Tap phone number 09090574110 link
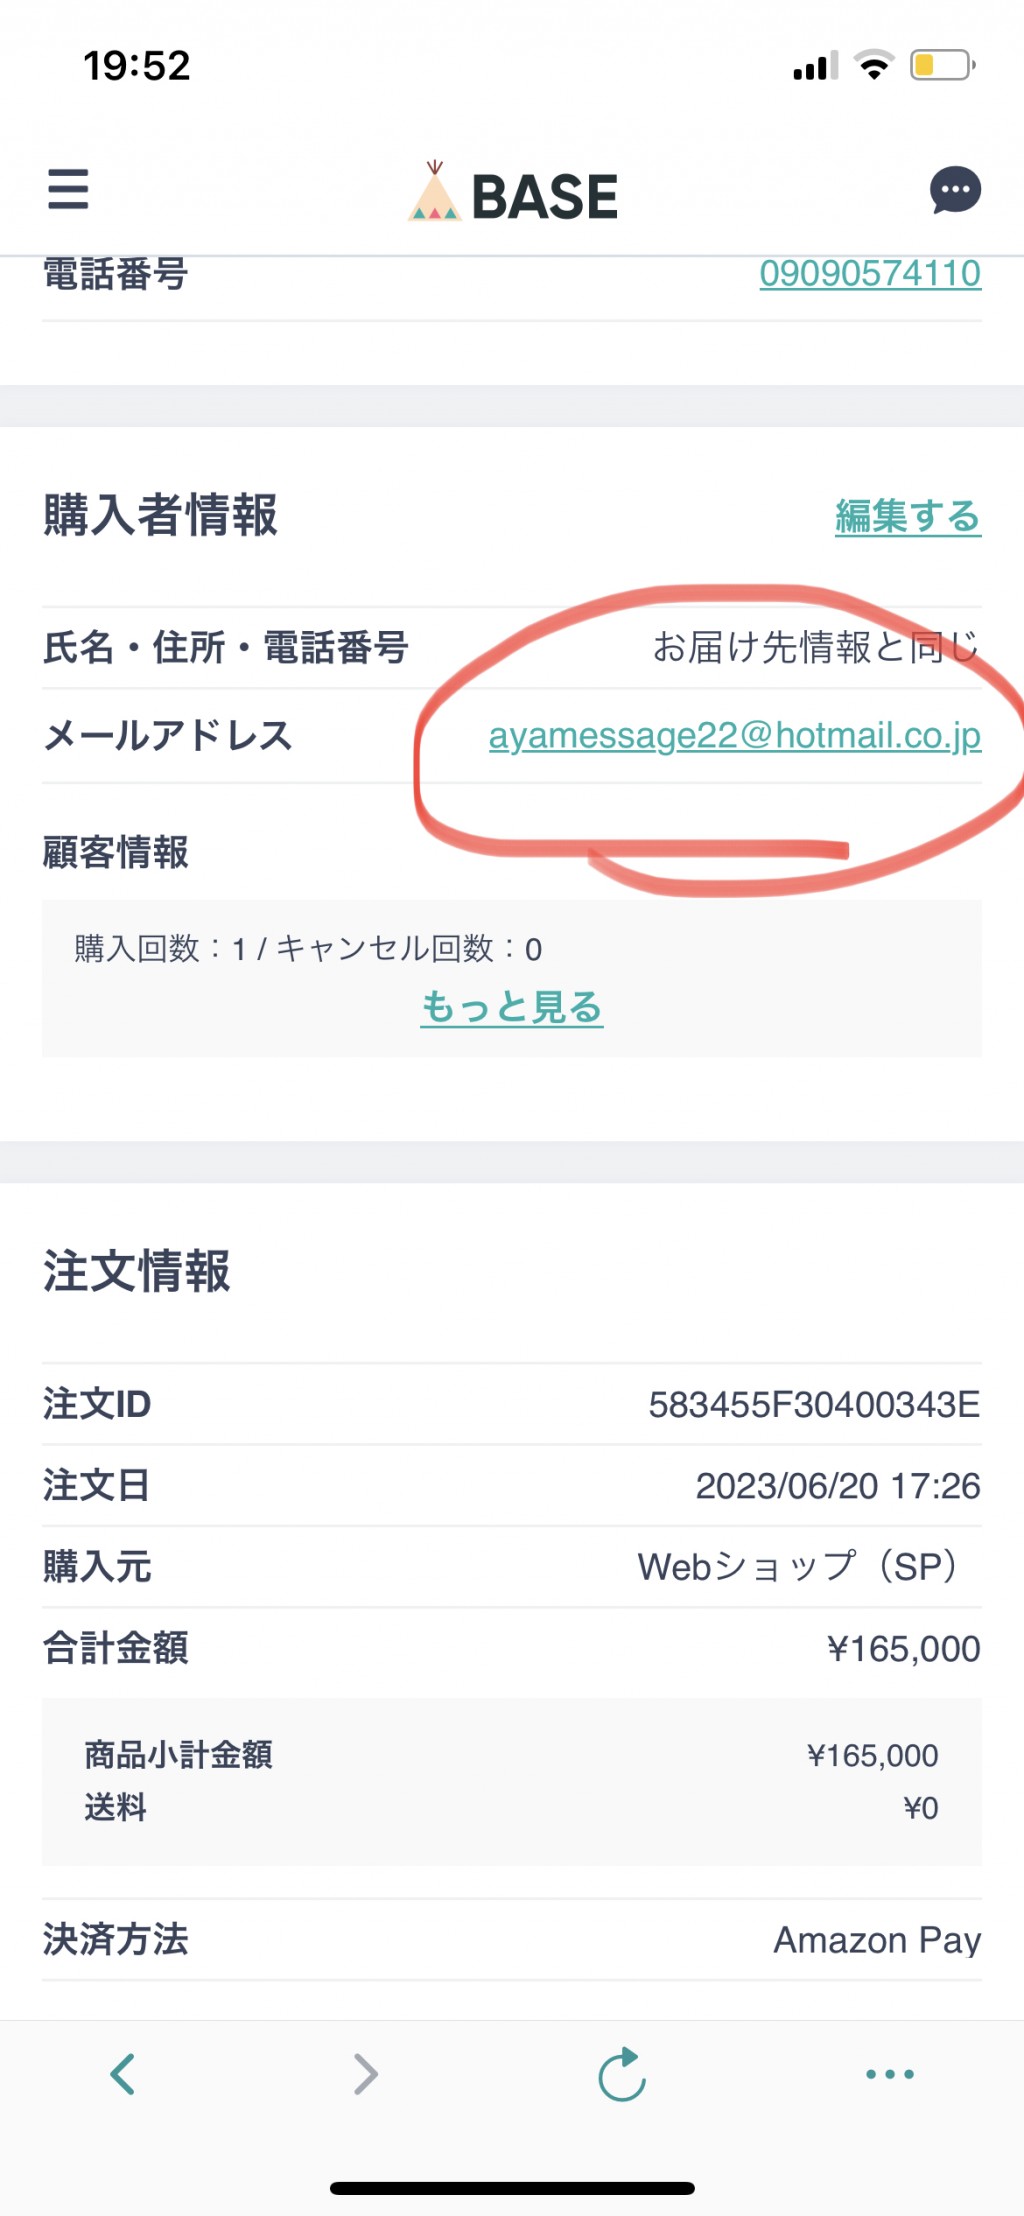The height and width of the screenshot is (2216, 1024). [870, 273]
